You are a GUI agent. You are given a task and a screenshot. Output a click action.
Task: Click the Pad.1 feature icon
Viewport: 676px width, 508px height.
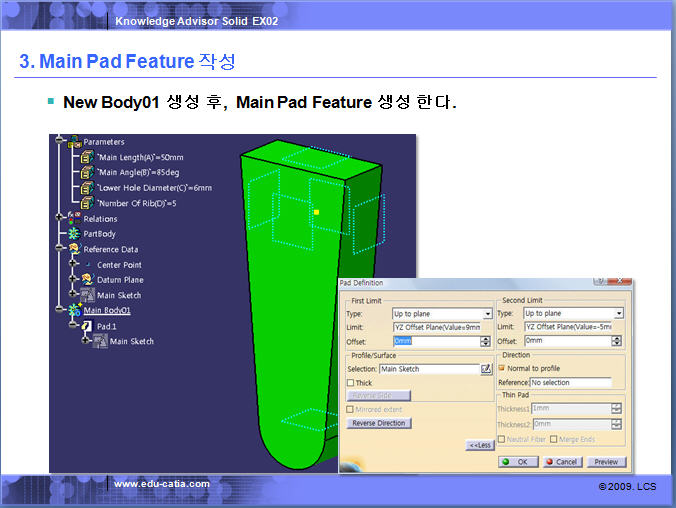pos(87,326)
